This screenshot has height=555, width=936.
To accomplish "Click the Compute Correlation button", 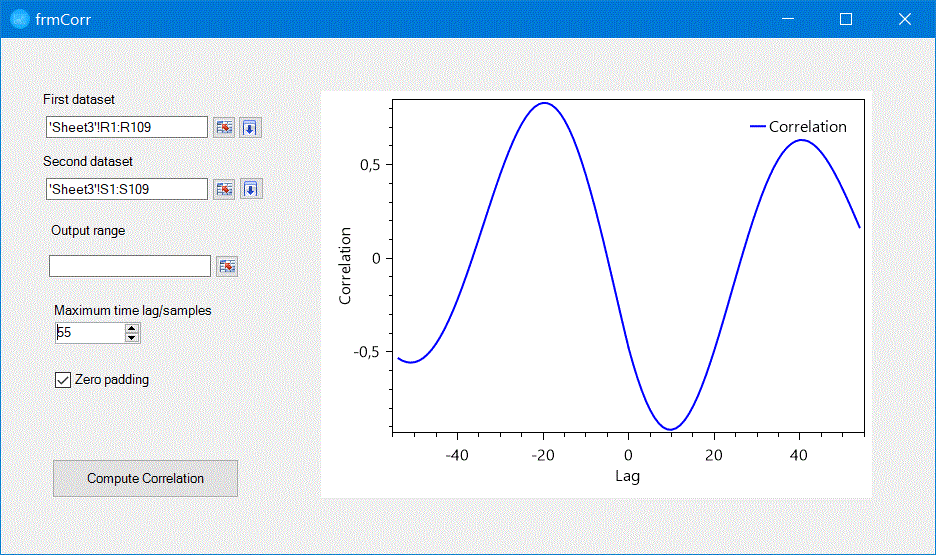I will [x=145, y=478].
